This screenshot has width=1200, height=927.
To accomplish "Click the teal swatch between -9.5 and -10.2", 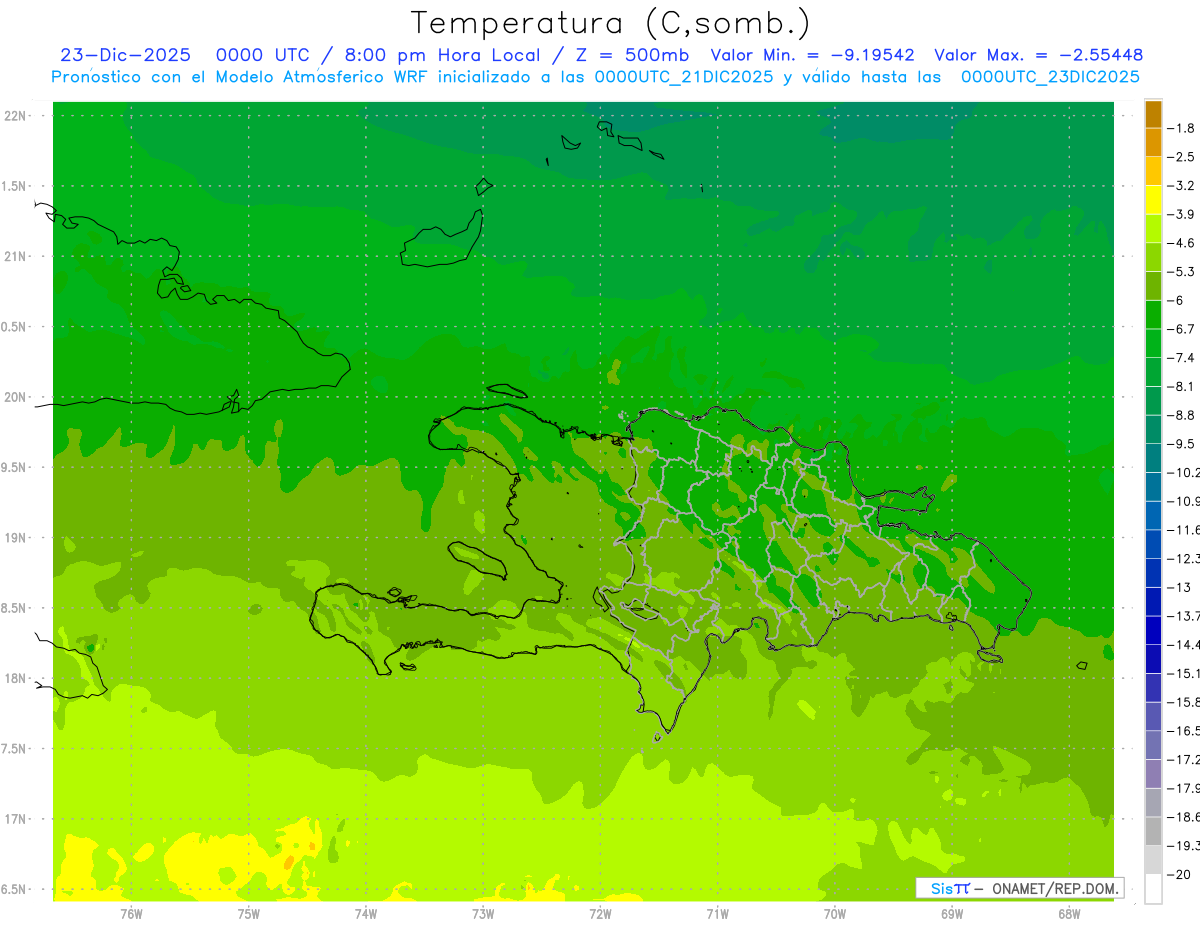I will pyautogui.click(x=1153, y=458).
